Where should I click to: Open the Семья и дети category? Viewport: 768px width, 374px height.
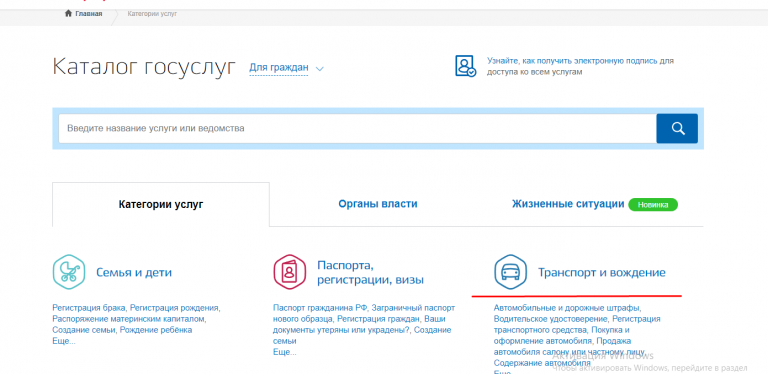click(x=134, y=273)
